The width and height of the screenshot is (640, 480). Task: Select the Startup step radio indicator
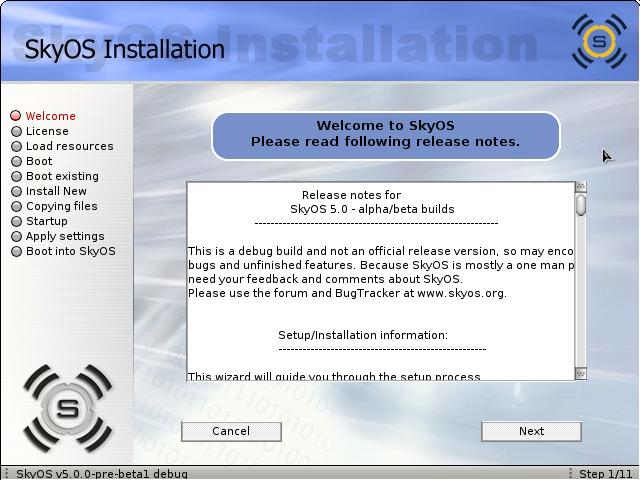16,221
